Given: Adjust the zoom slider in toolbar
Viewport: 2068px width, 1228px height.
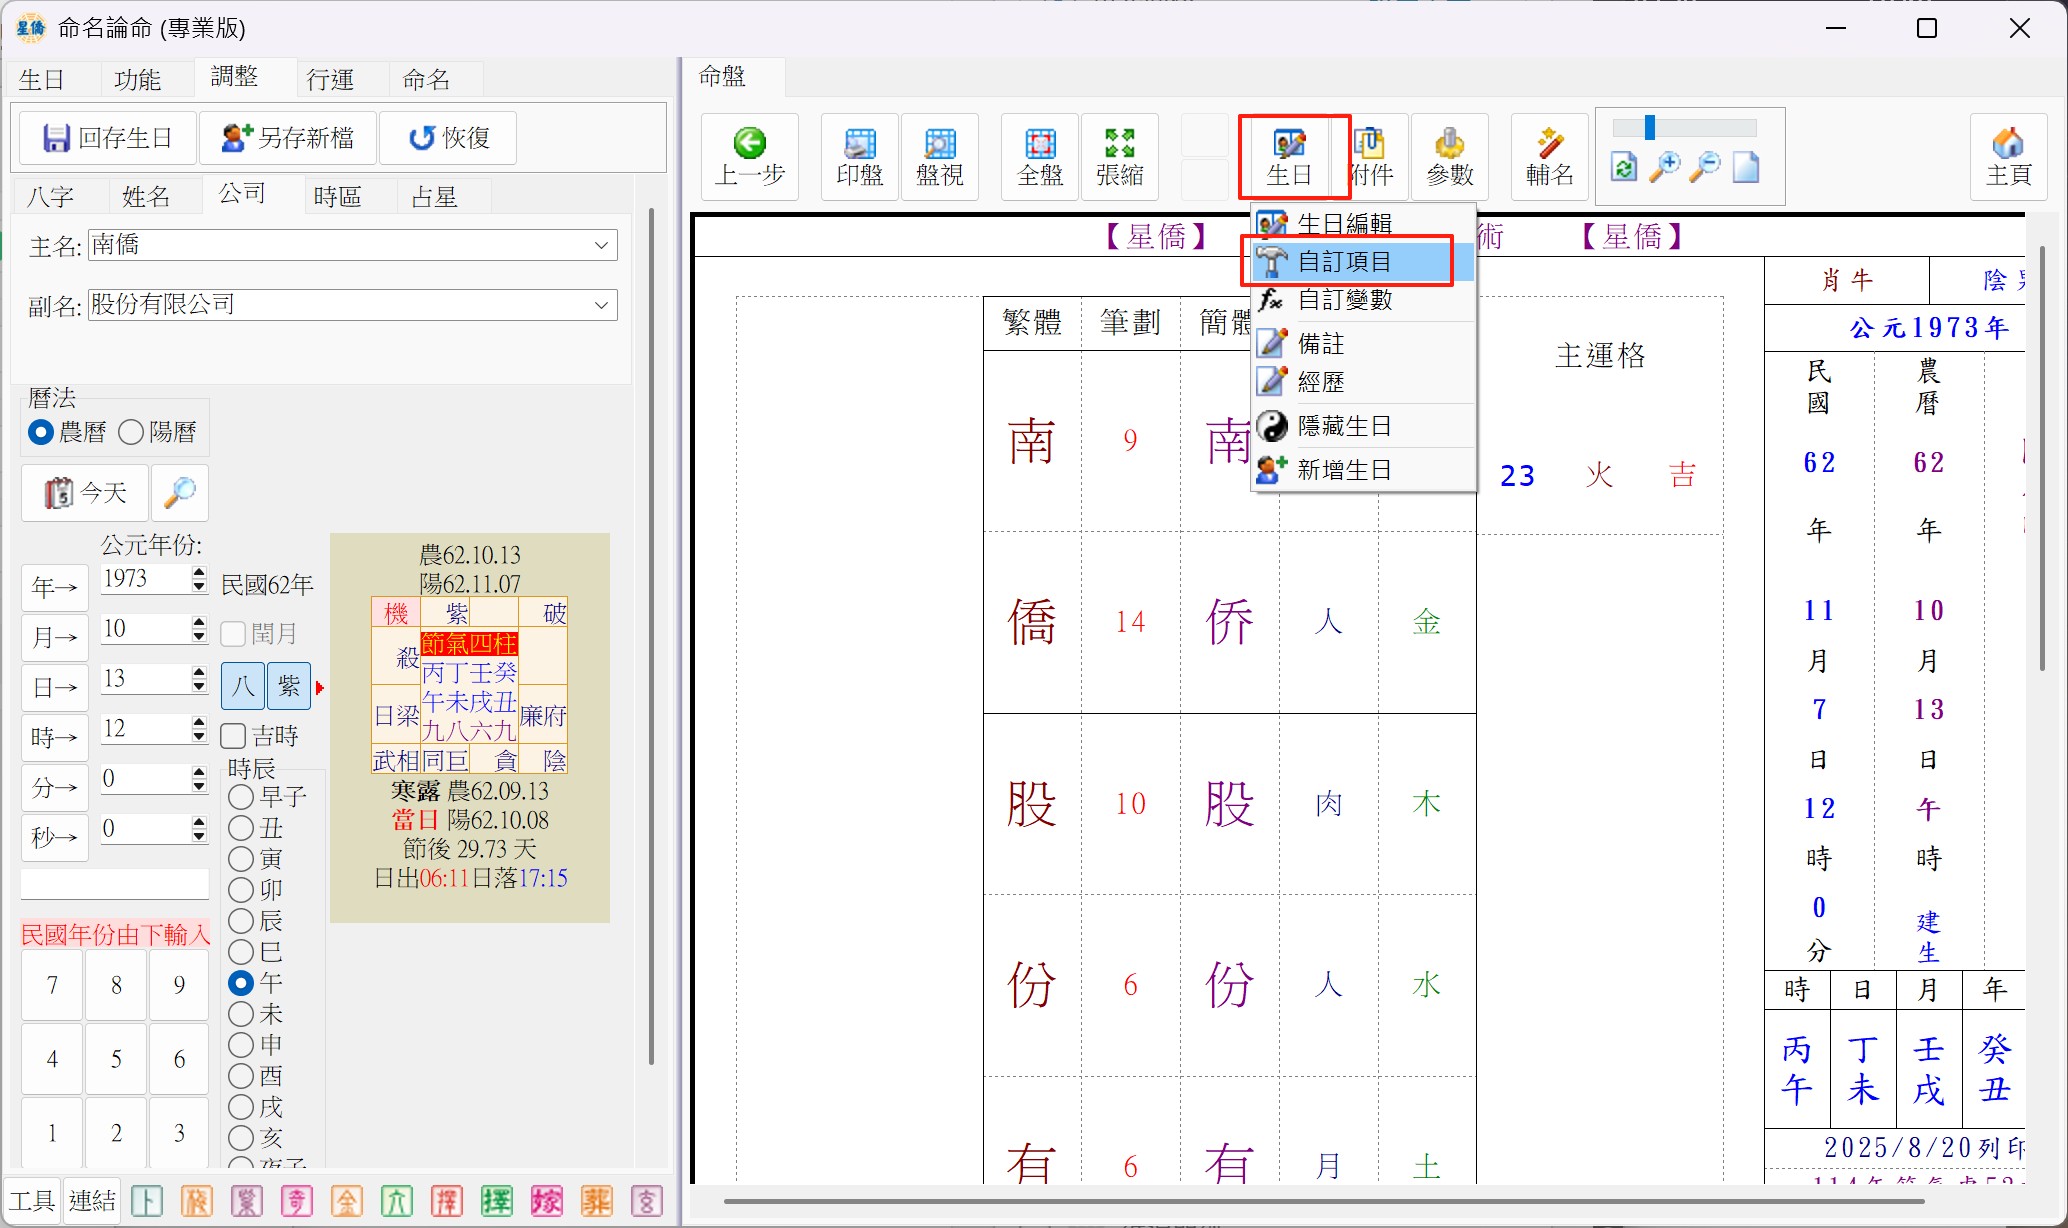Looking at the screenshot, I should [x=1650, y=128].
